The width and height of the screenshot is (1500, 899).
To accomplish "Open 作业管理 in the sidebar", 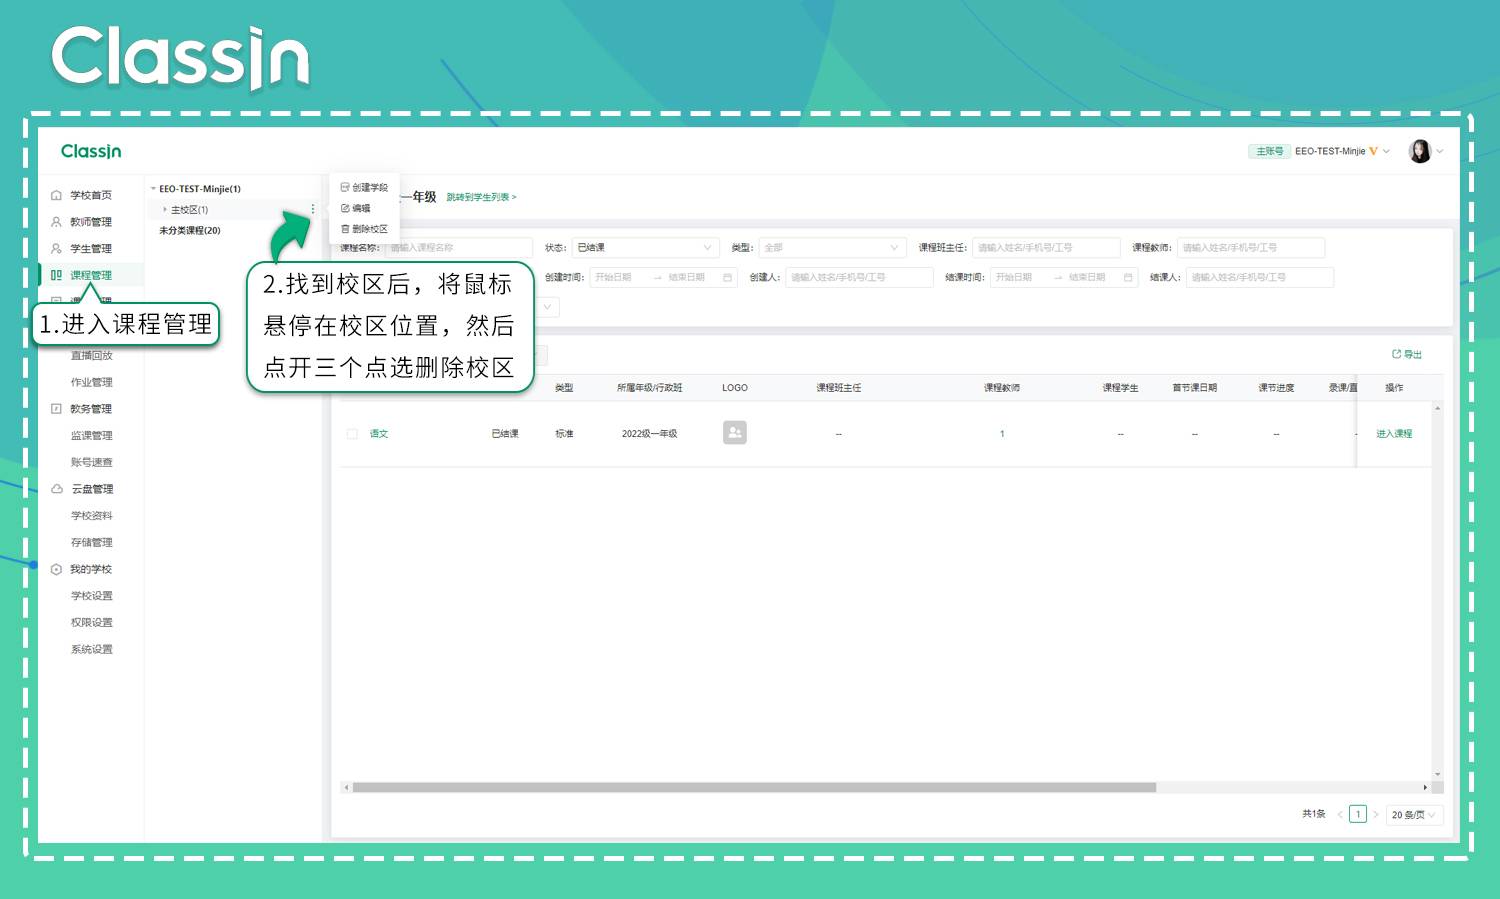I will pos(92,382).
